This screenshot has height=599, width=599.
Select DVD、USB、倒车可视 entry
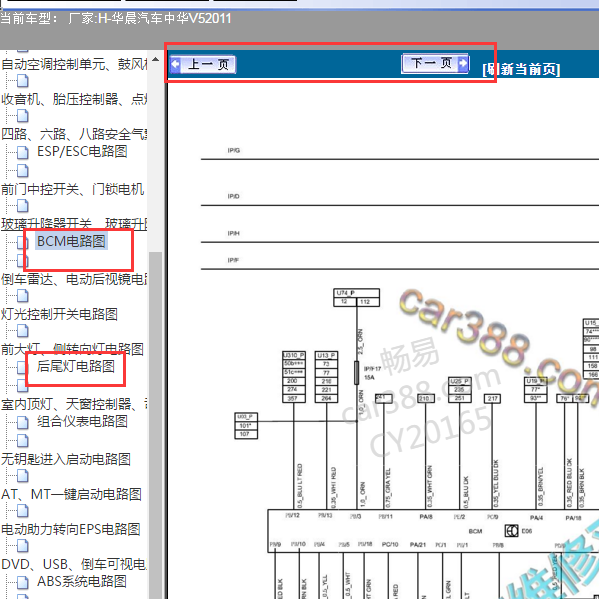click(x=74, y=564)
